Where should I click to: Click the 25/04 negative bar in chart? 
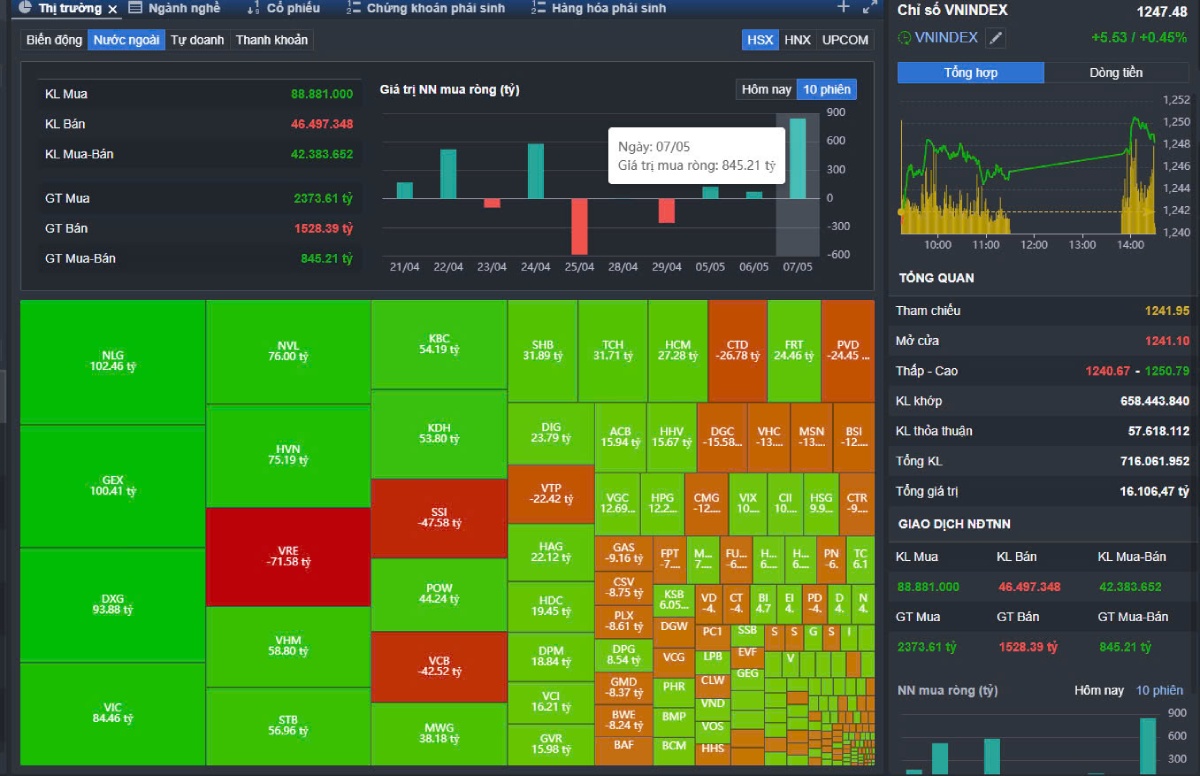[579, 225]
